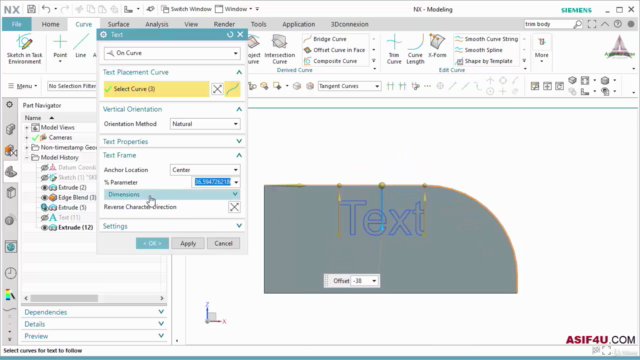Open Anchor Location Center dropdown

(205, 170)
